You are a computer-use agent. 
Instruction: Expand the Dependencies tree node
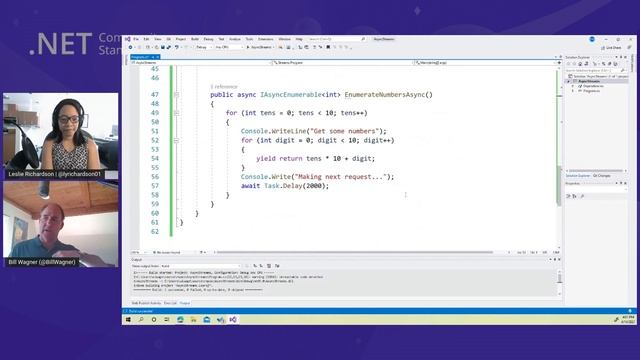[x=573, y=86]
